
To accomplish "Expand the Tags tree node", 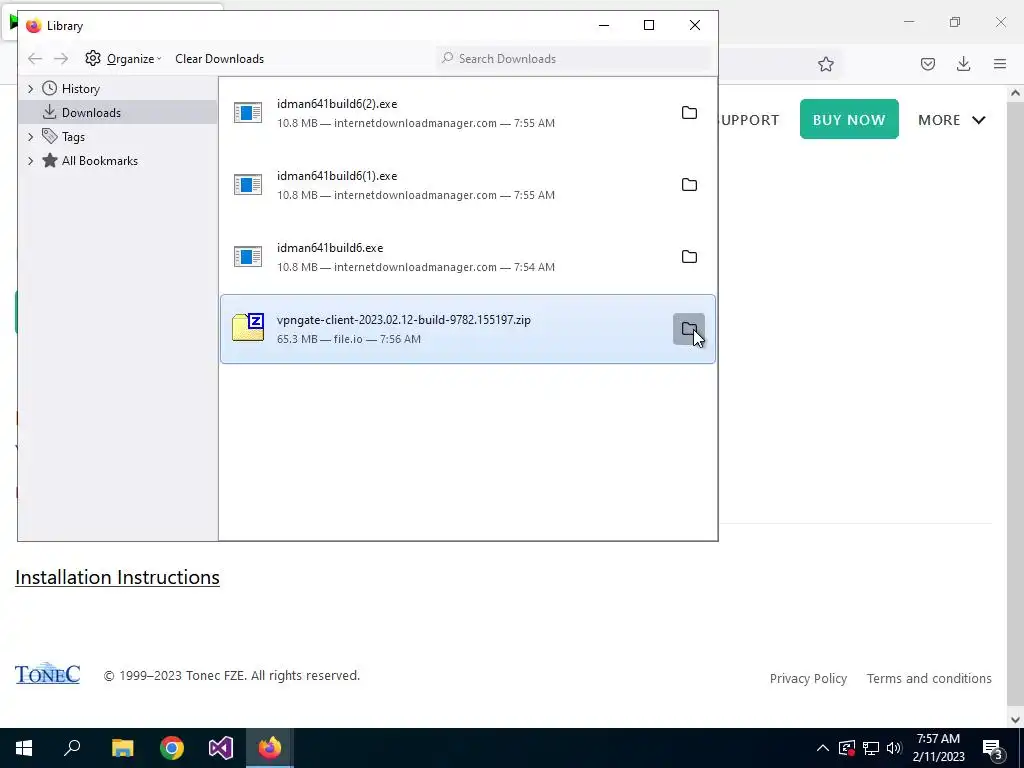I will click(x=30, y=136).
